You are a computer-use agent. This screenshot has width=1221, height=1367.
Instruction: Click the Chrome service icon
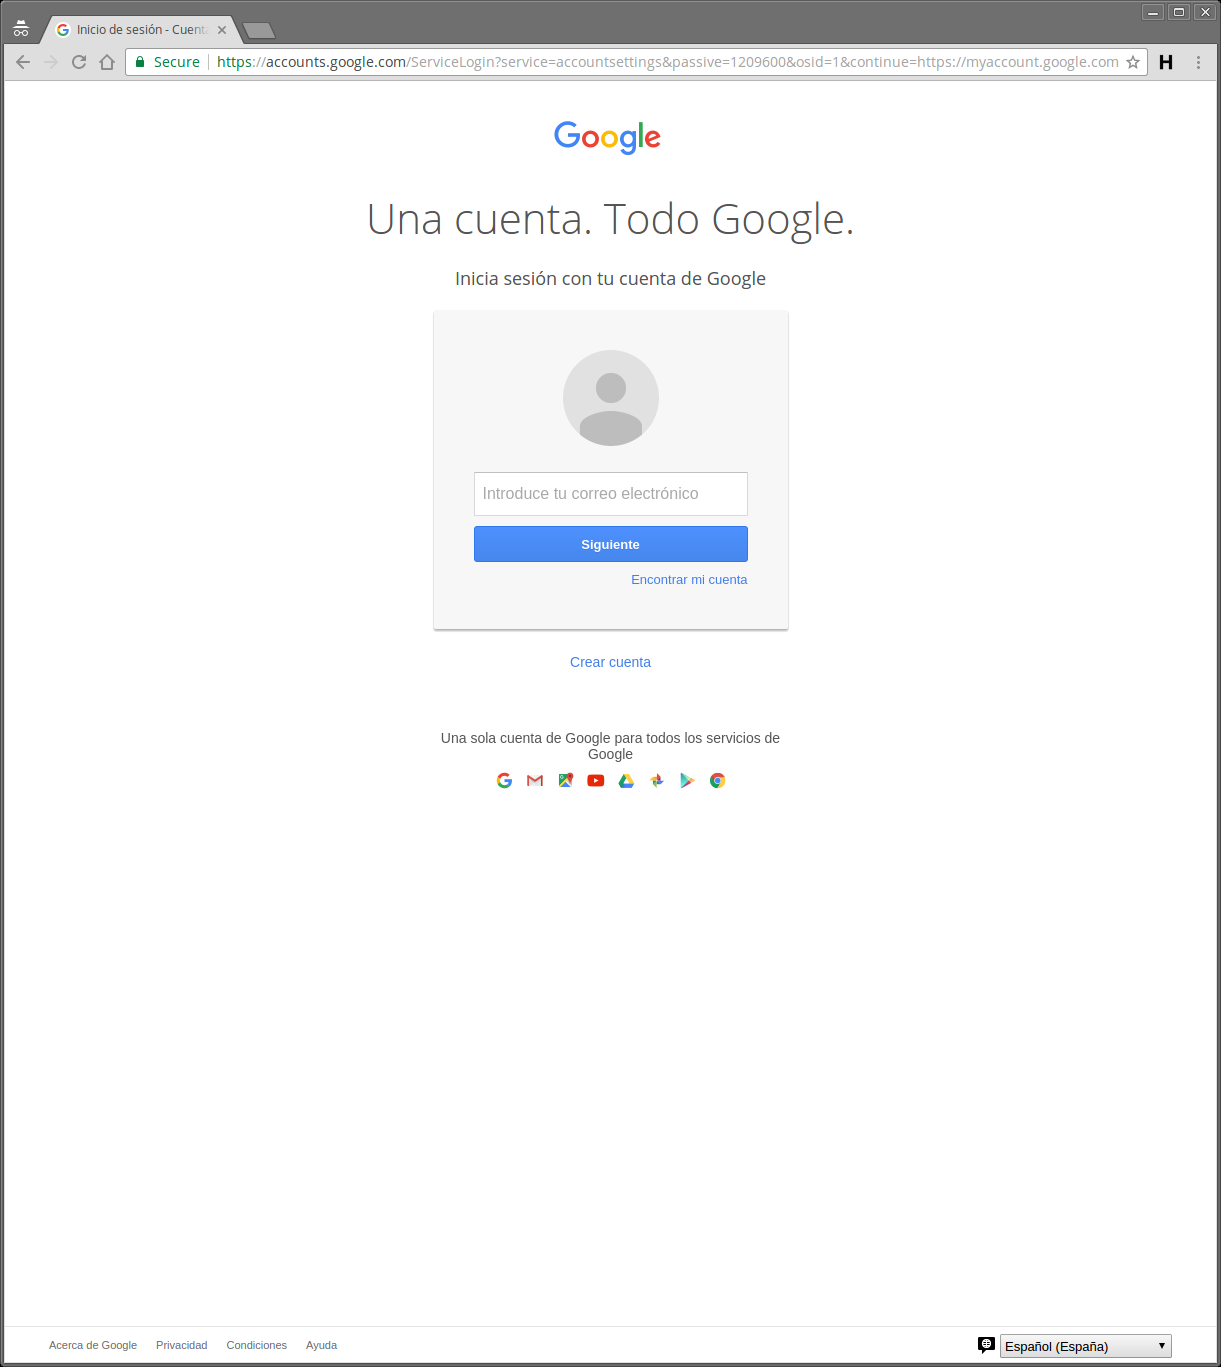pos(718,781)
